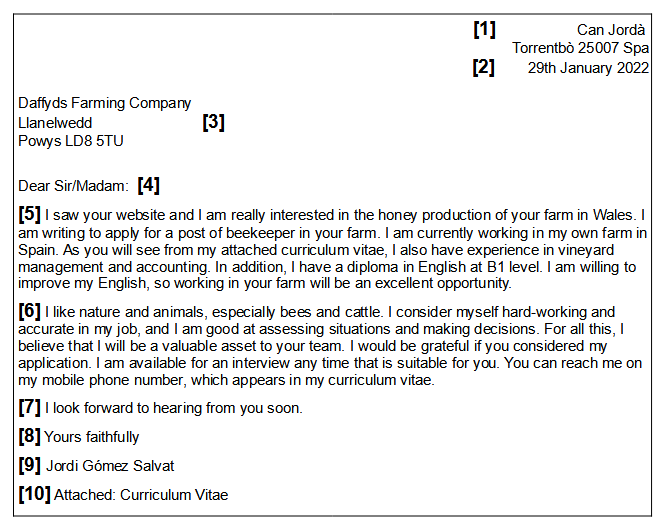The image size is (669, 531).
Task: Click the [4] marker after the salutation
Action: tap(148, 185)
